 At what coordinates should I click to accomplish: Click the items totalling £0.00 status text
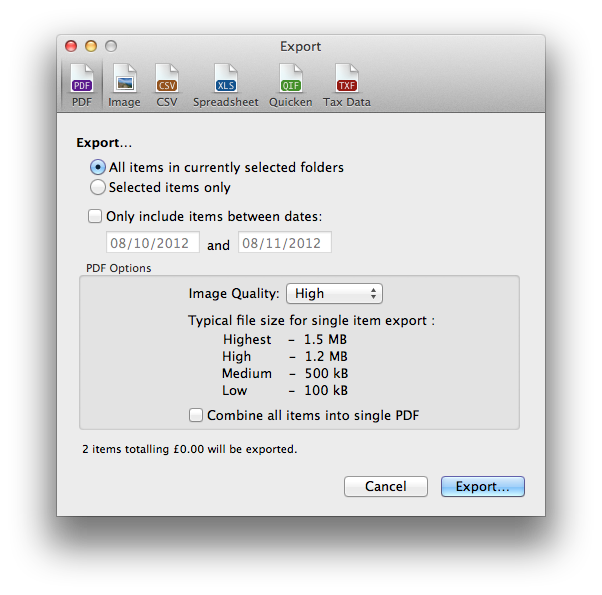coord(189,449)
